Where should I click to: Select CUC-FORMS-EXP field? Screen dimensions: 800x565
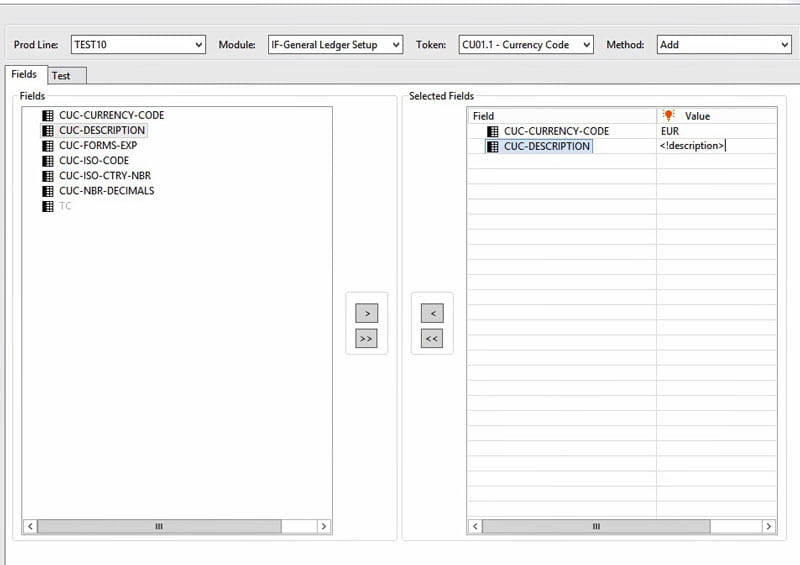click(x=98, y=145)
